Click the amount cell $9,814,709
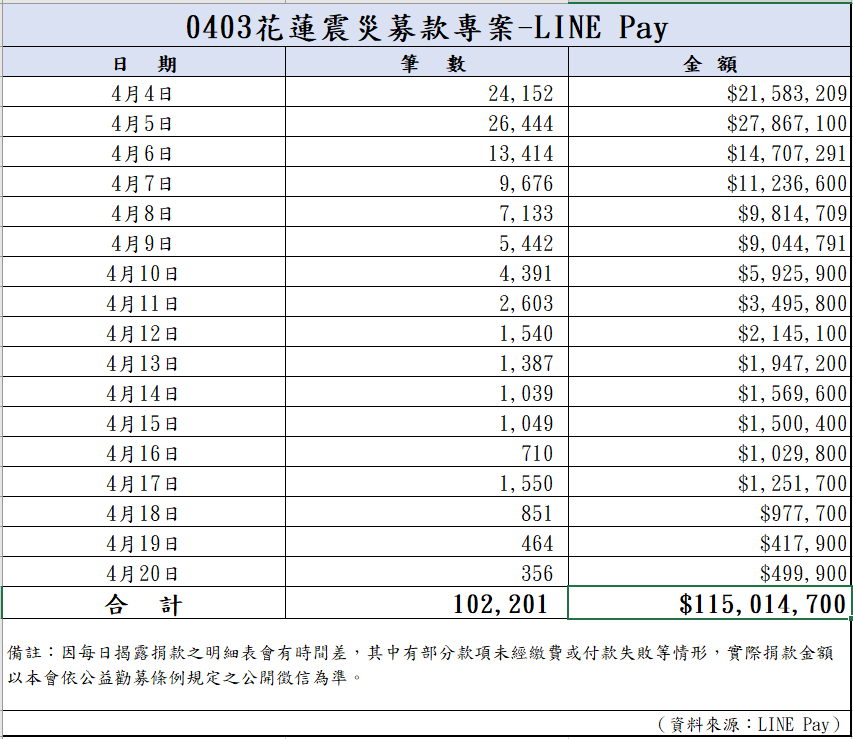Viewport: 853px width, 739px height. click(710, 212)
